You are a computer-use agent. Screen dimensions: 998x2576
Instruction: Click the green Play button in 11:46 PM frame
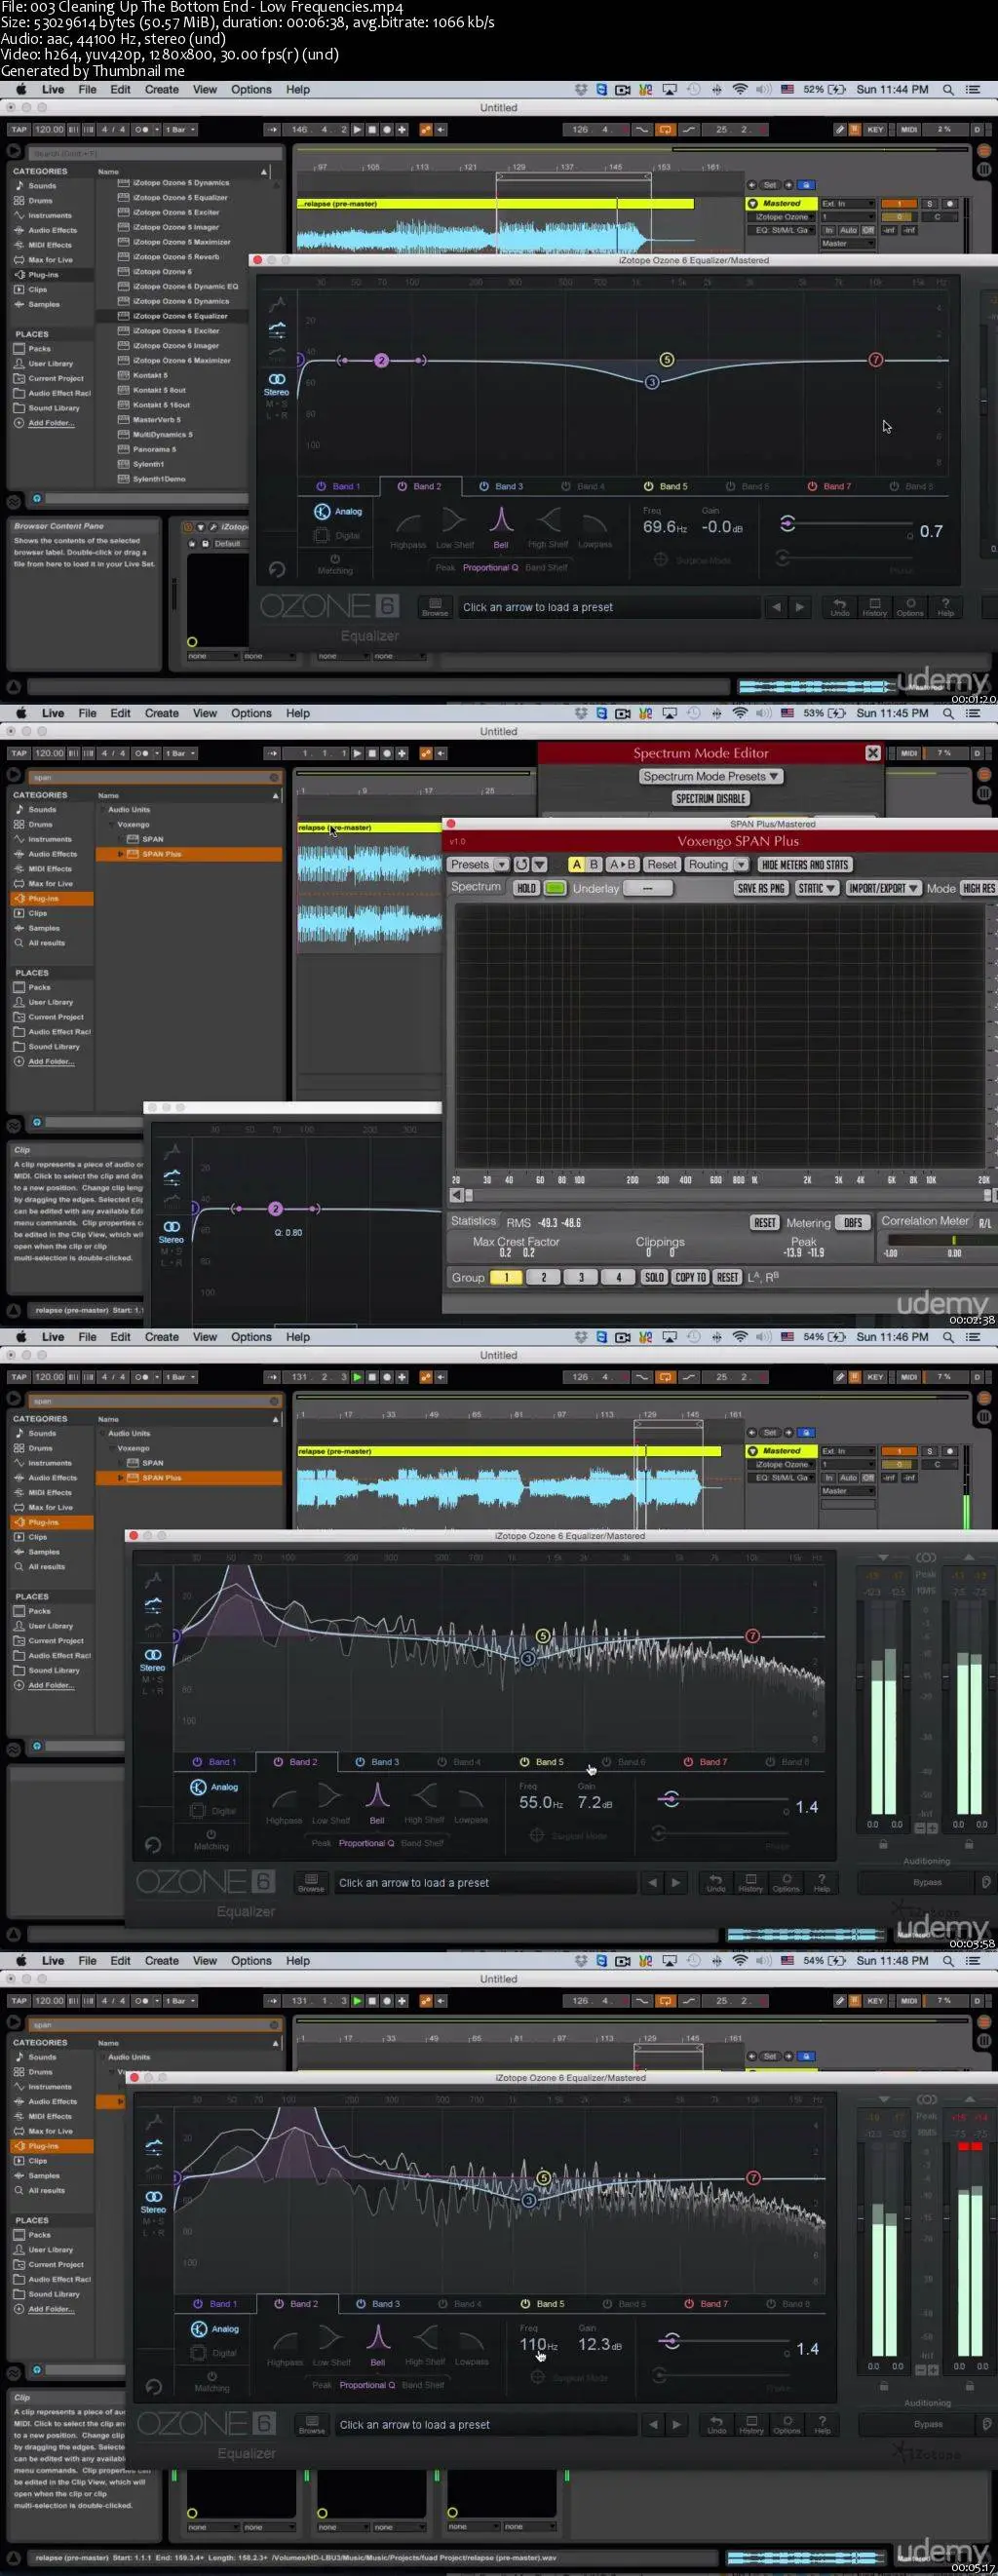(x=356, y=1377)
